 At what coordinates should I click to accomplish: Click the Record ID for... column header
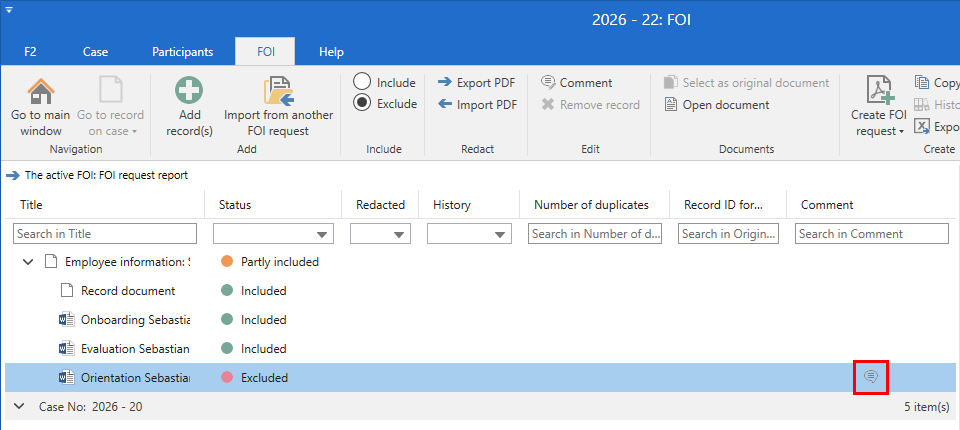click(724, 205)
